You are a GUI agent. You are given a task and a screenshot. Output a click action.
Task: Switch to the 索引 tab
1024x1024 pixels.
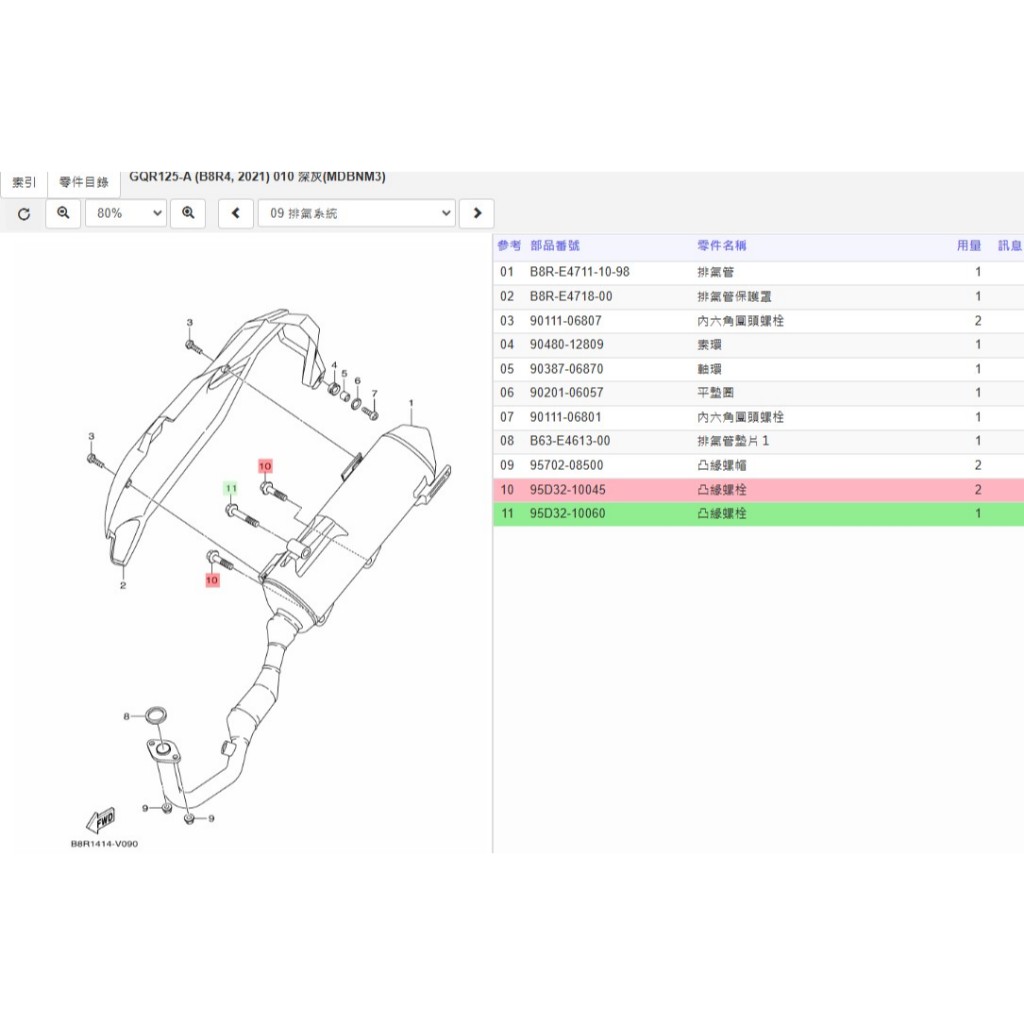point(24,182)
